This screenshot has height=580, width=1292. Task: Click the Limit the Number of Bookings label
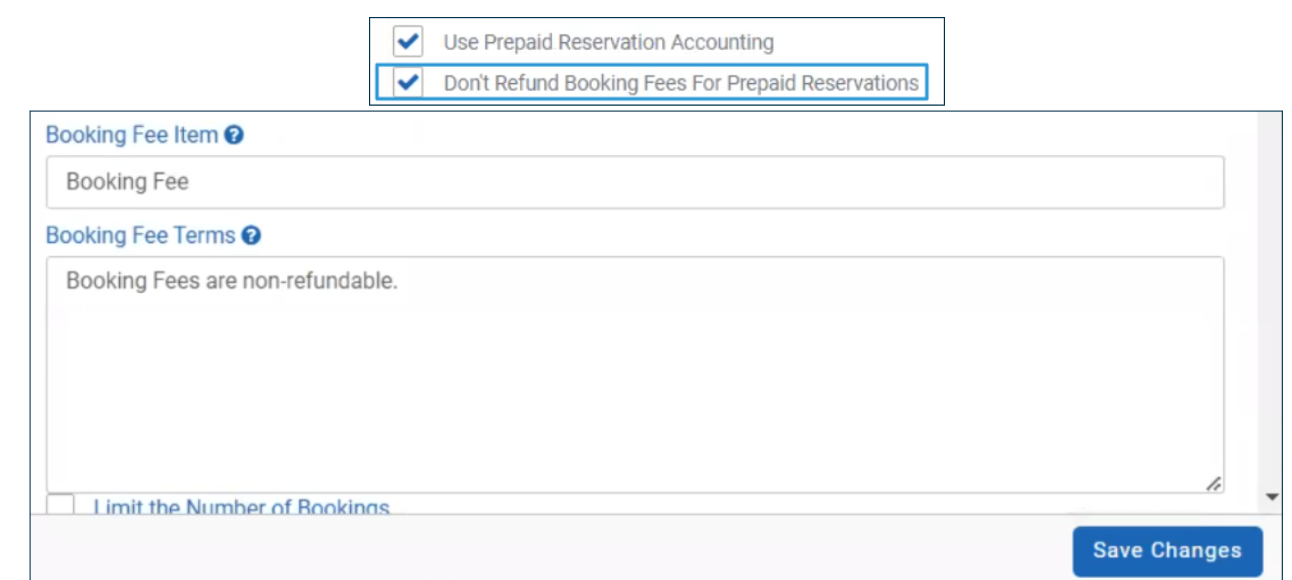coord(241,507)
